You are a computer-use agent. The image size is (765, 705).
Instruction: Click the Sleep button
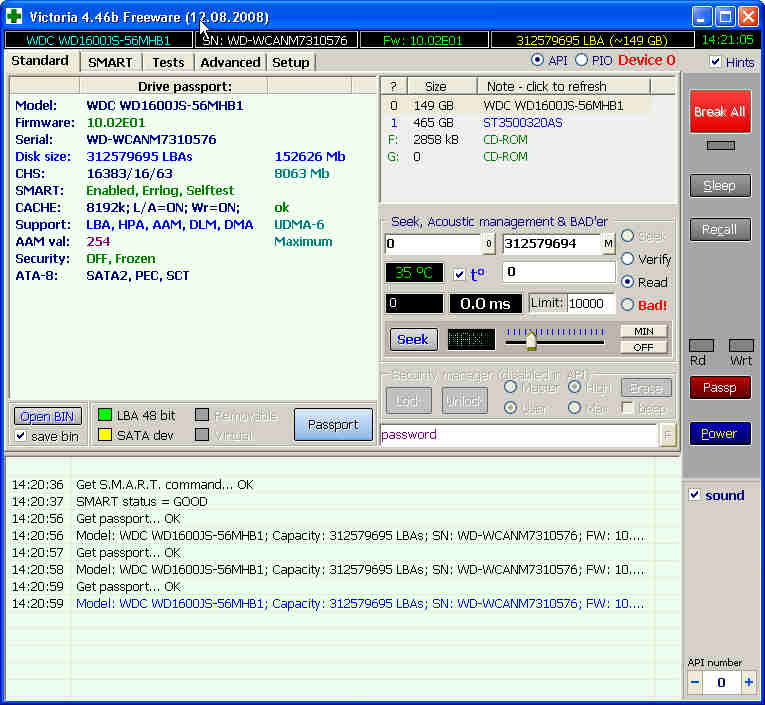720,186
